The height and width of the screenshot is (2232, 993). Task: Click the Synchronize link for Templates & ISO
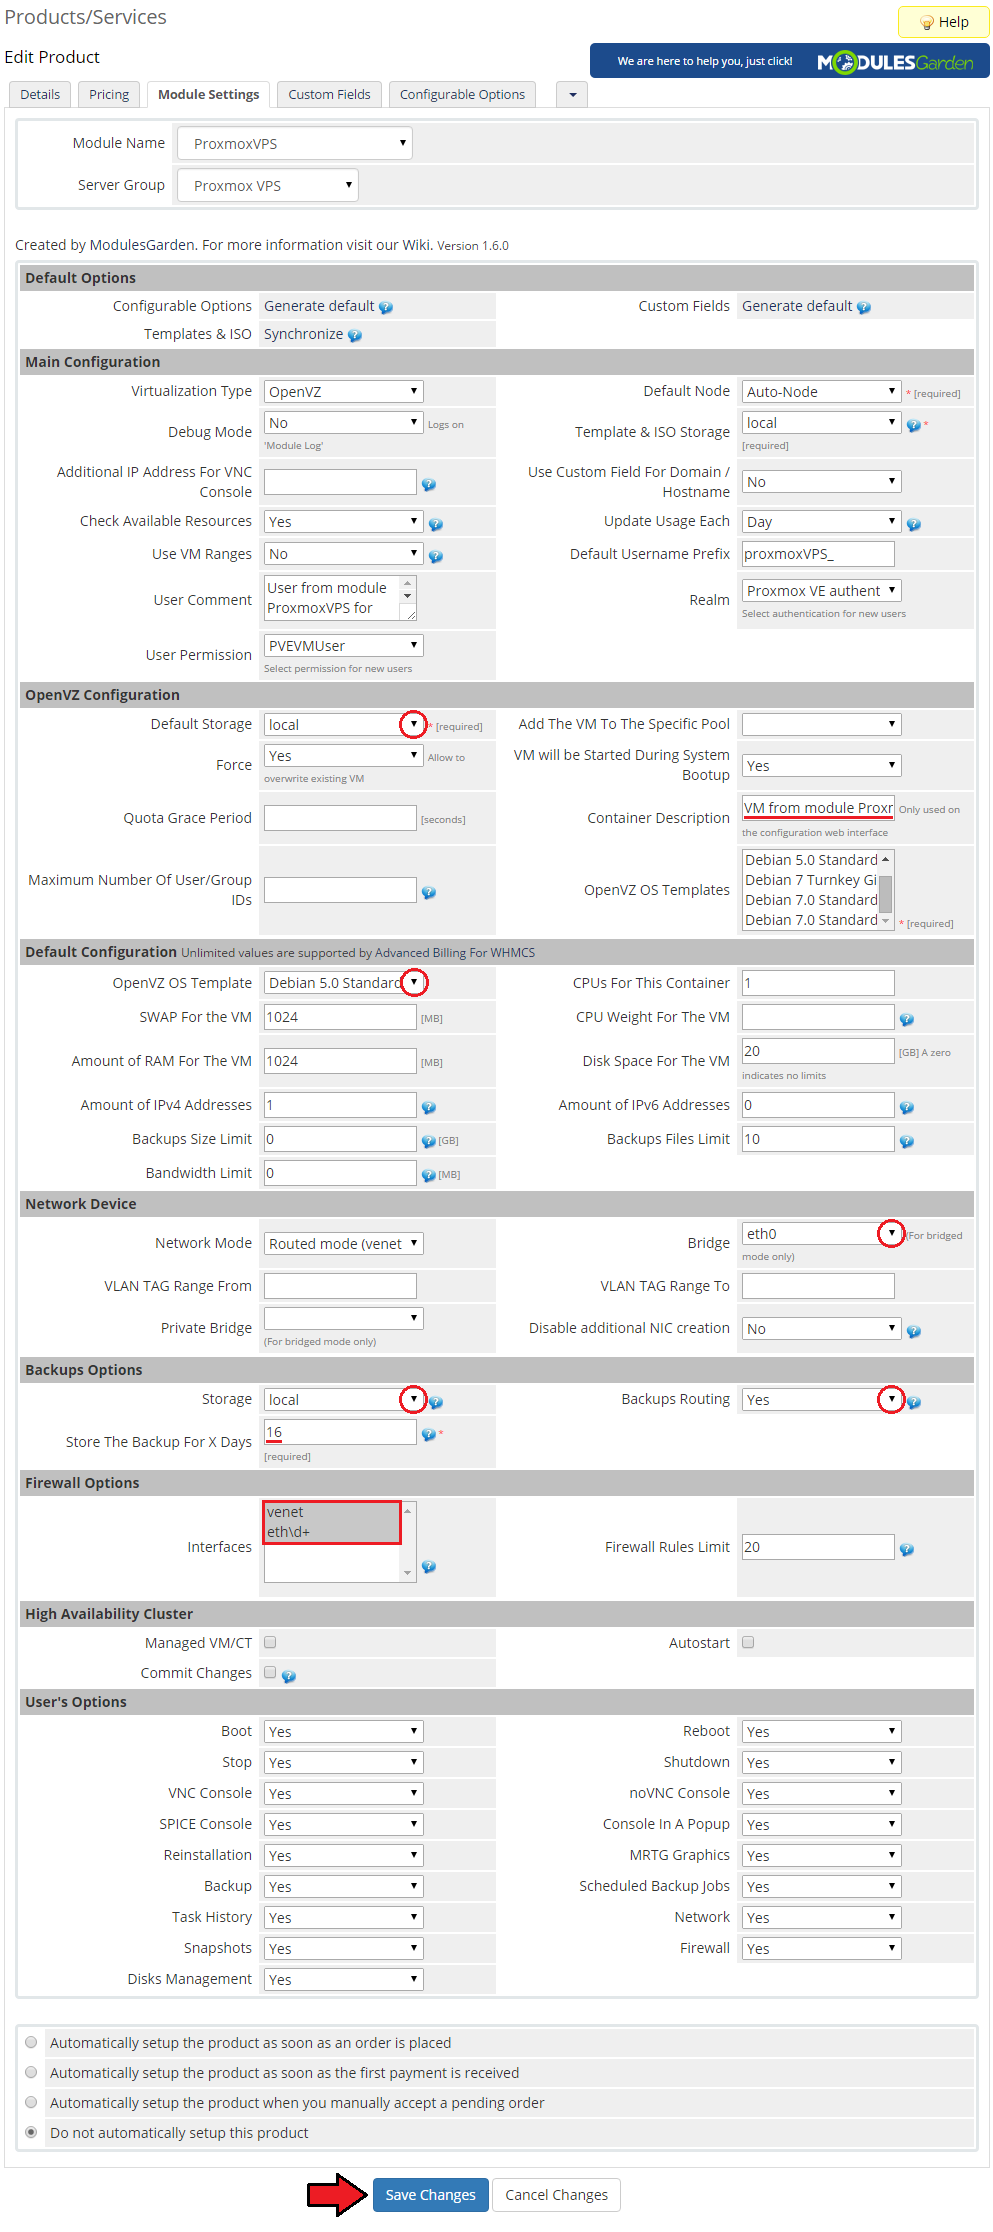pos(303,334)
